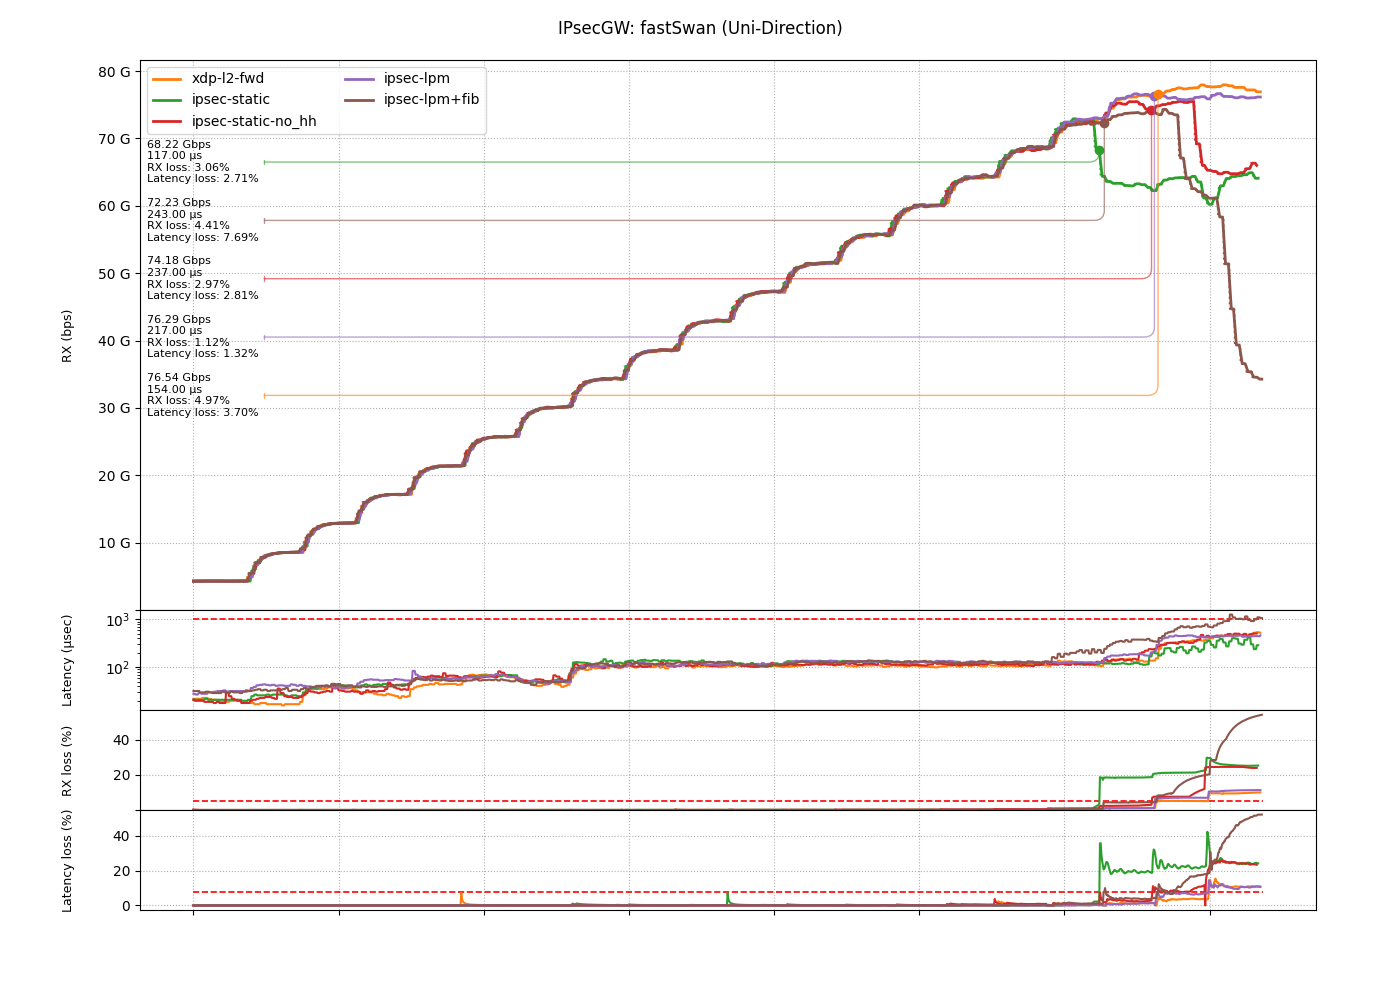1400x1000 pixels.
Task: Click the 'RX loss: 2.97%' text
Action: (x=188, y=284)
